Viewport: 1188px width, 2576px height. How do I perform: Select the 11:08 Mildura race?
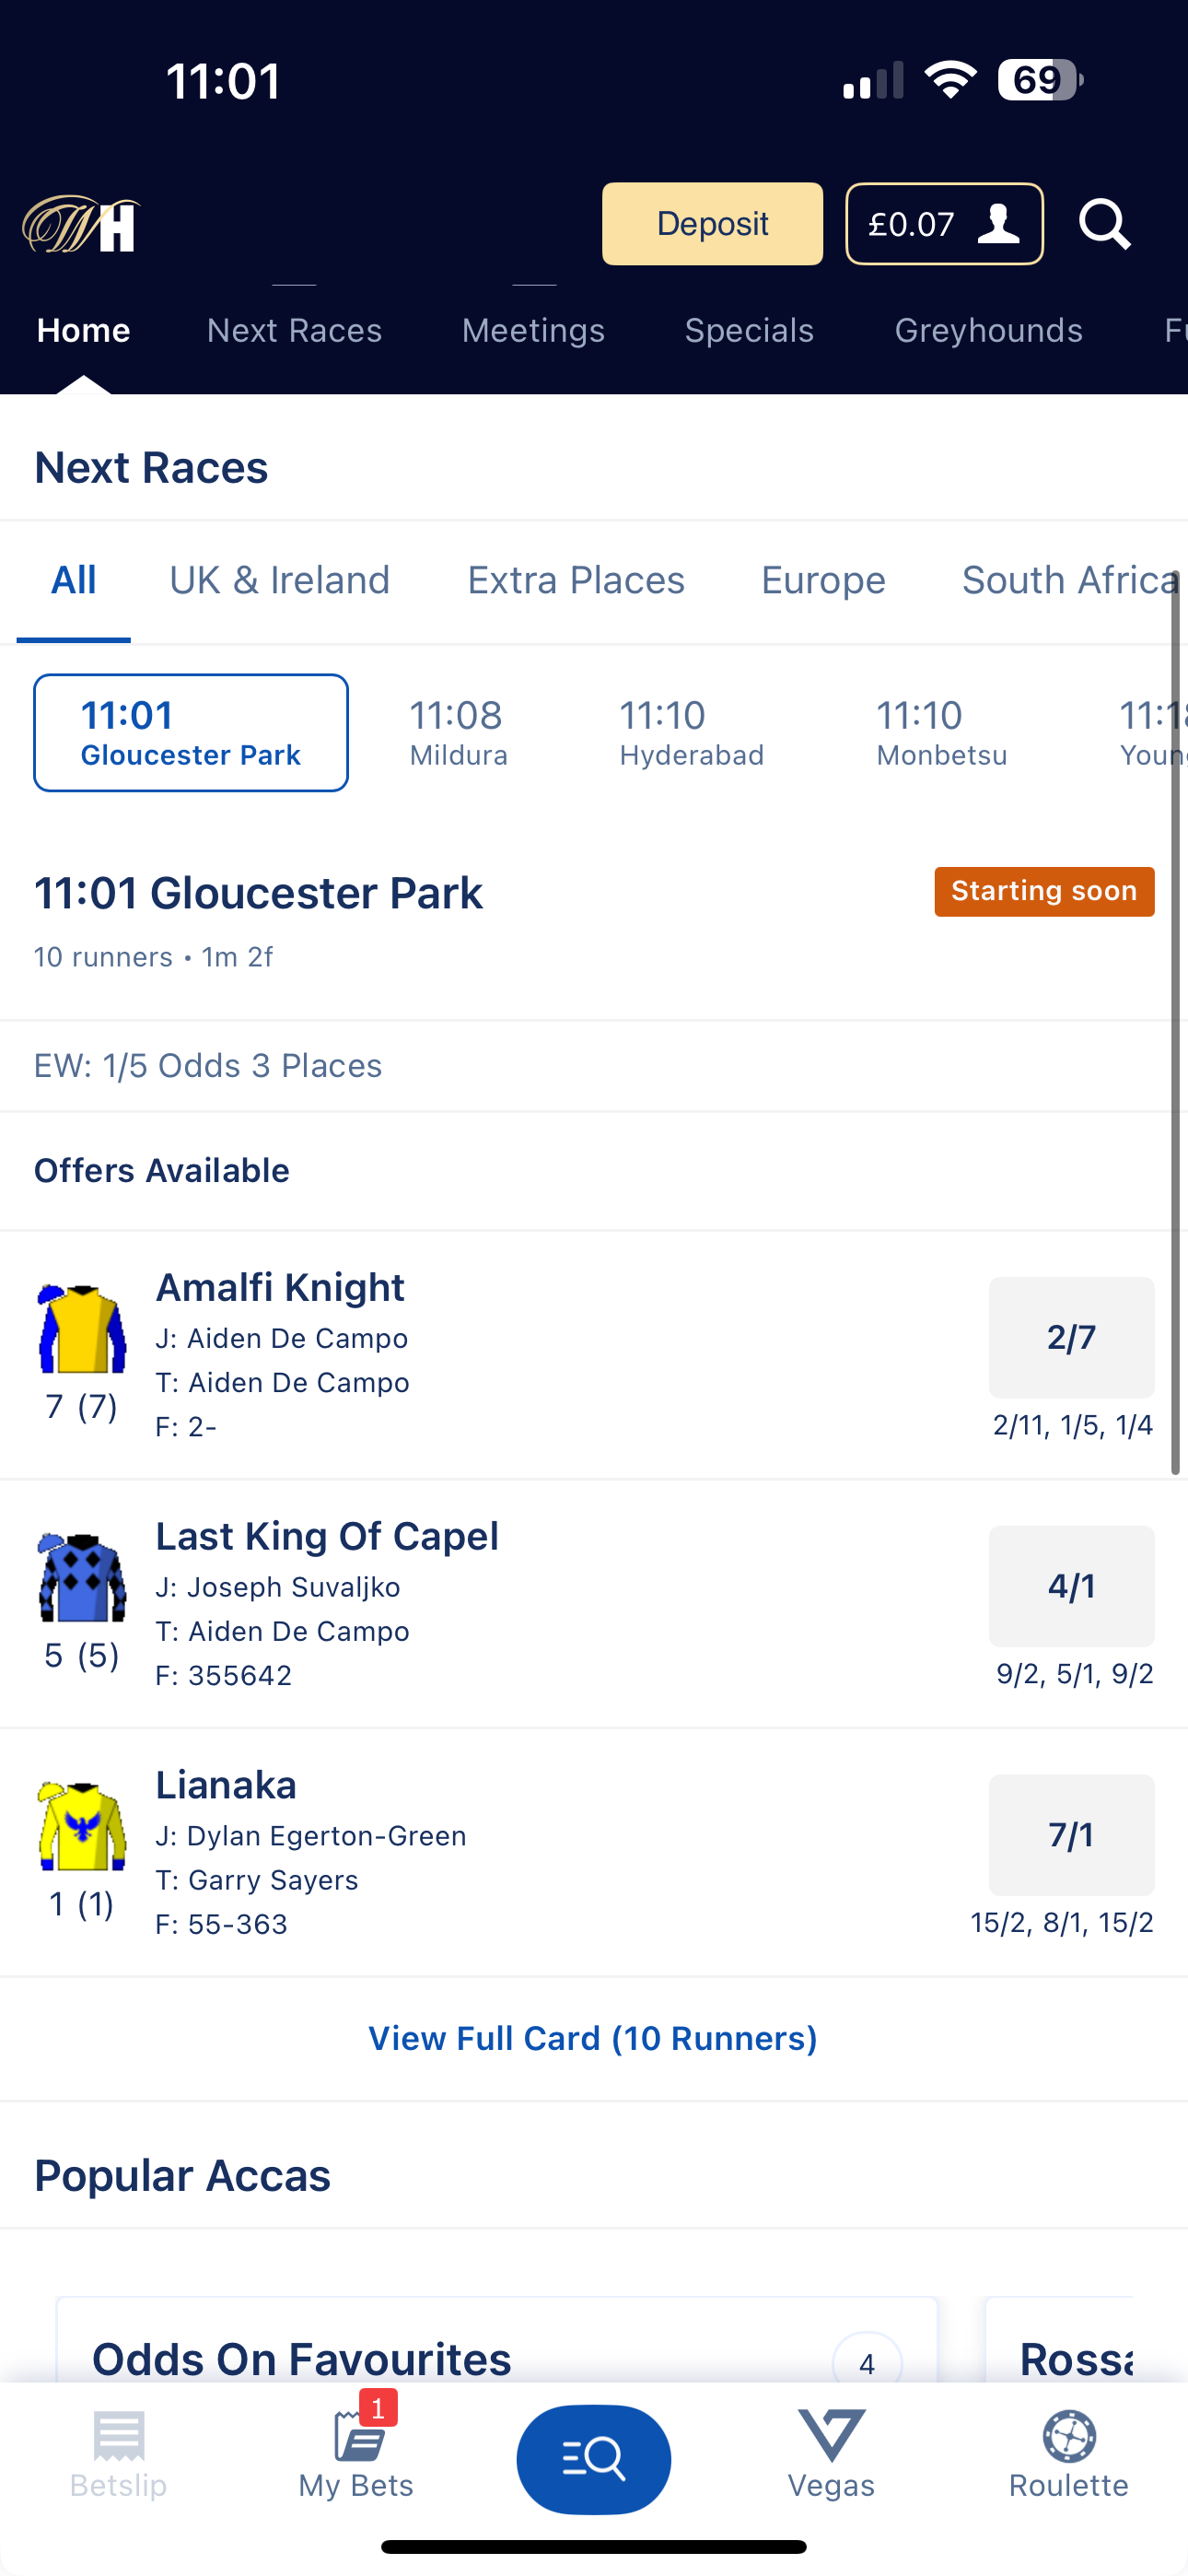[x=458, y=732]
